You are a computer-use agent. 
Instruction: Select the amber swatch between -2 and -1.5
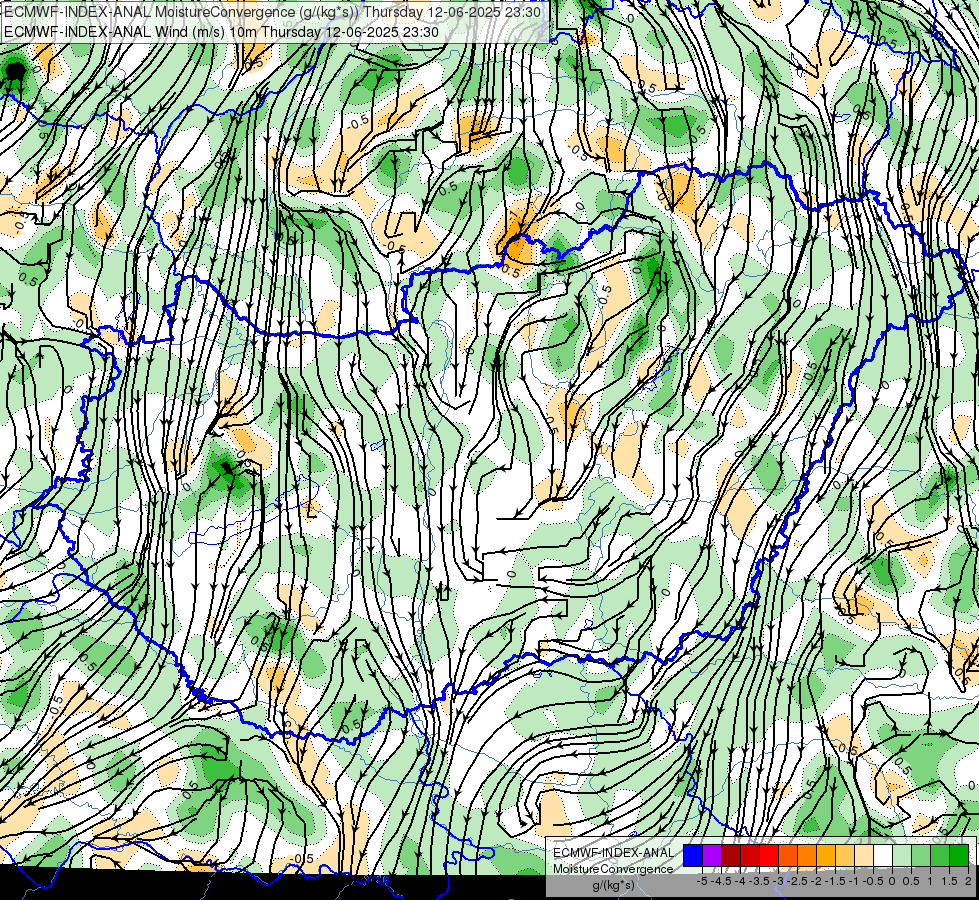click(826, 855)
